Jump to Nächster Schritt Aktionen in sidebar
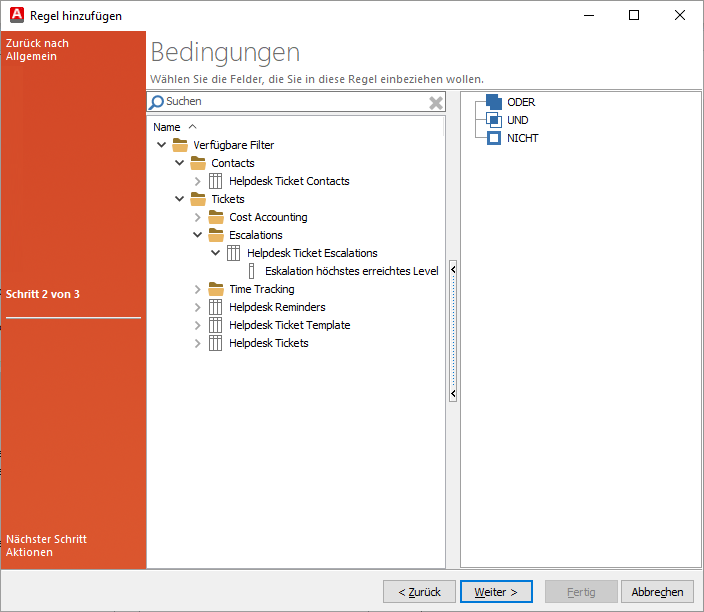Image resolution: width=704 pixels, height=612 pixels. pos(46,545)
